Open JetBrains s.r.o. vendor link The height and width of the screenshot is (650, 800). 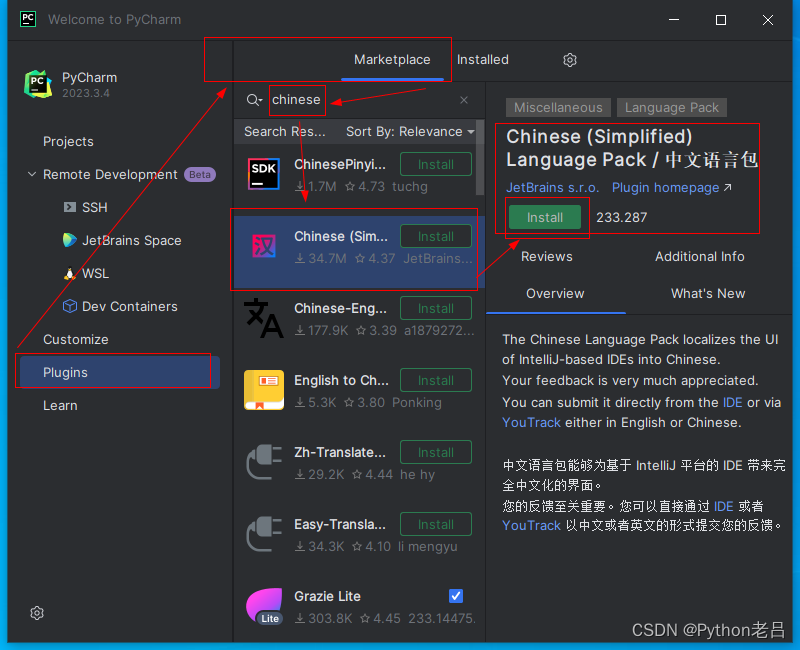553,188
